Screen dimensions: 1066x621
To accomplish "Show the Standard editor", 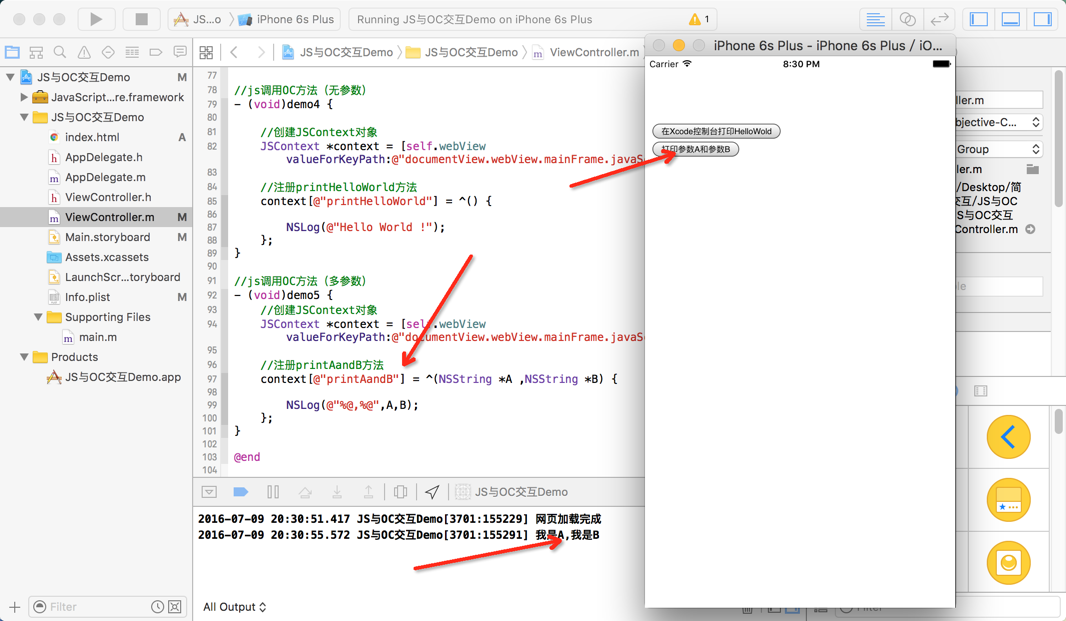I will (x=875, y=19).
